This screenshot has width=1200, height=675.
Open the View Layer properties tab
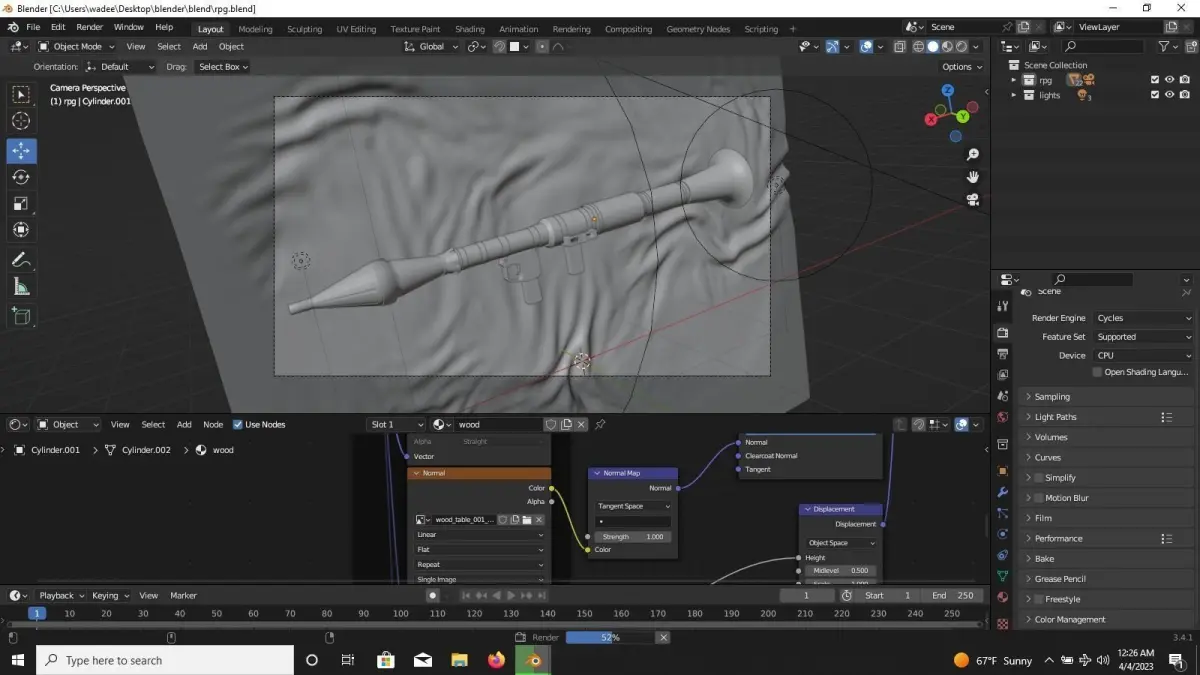1003,375
